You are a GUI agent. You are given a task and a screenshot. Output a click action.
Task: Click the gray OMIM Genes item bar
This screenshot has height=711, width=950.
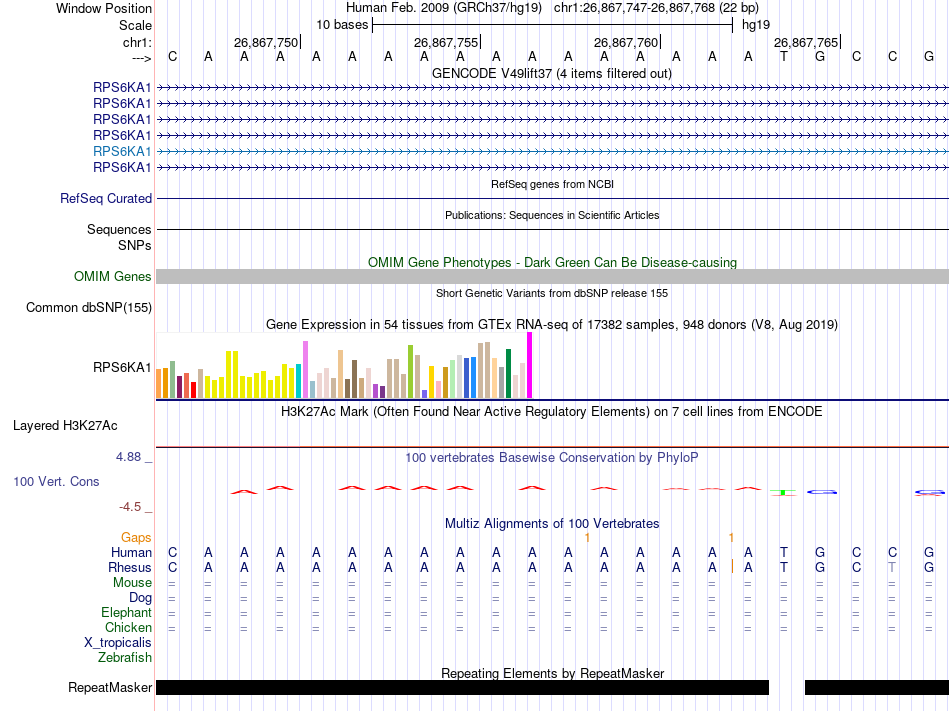(552, 276)
